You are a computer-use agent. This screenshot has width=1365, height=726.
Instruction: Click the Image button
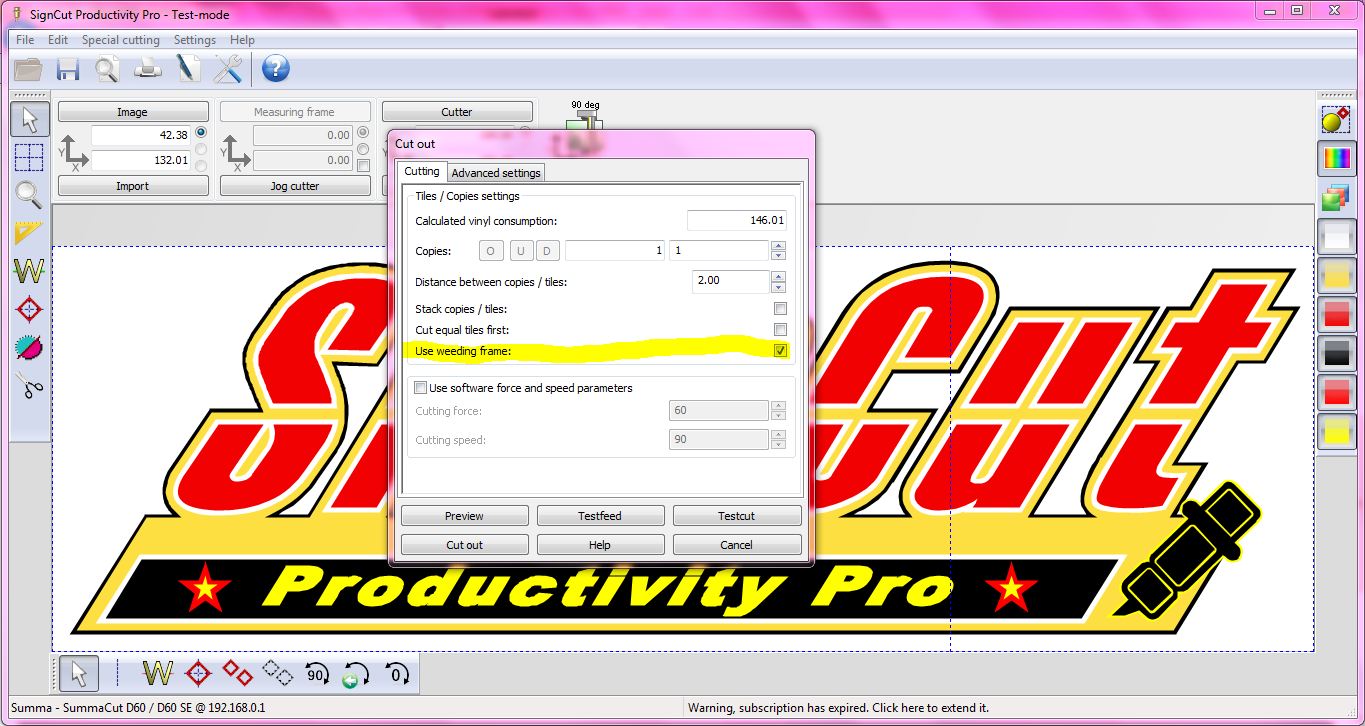coord(132,112)
